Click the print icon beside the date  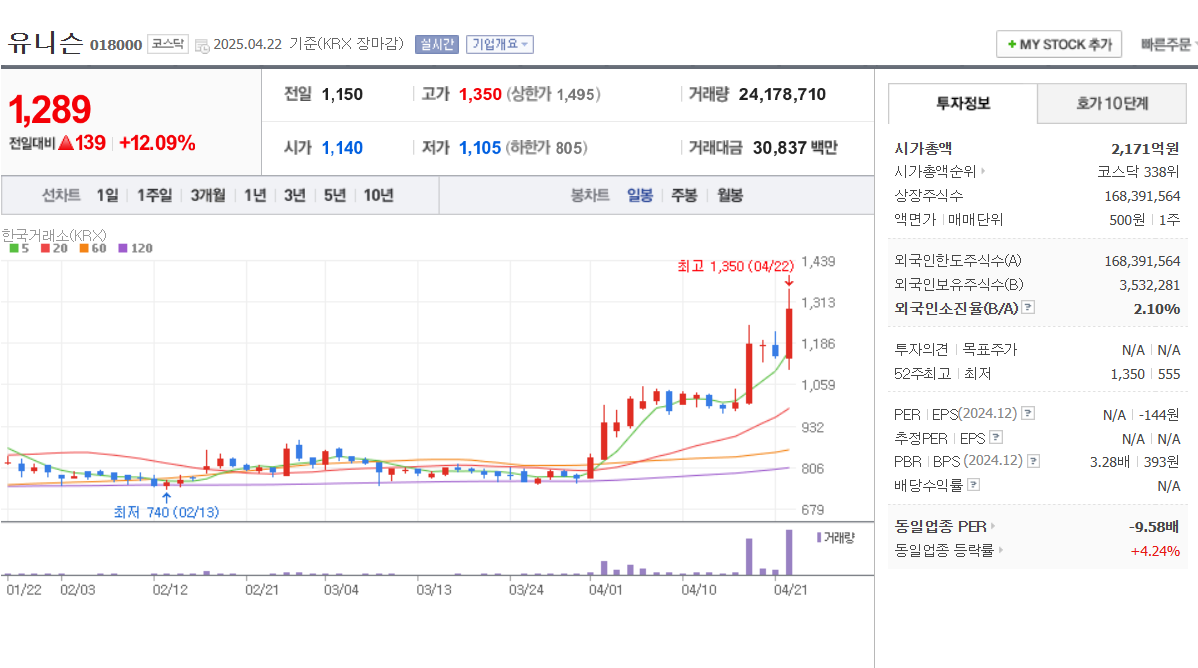pos(204,44)
